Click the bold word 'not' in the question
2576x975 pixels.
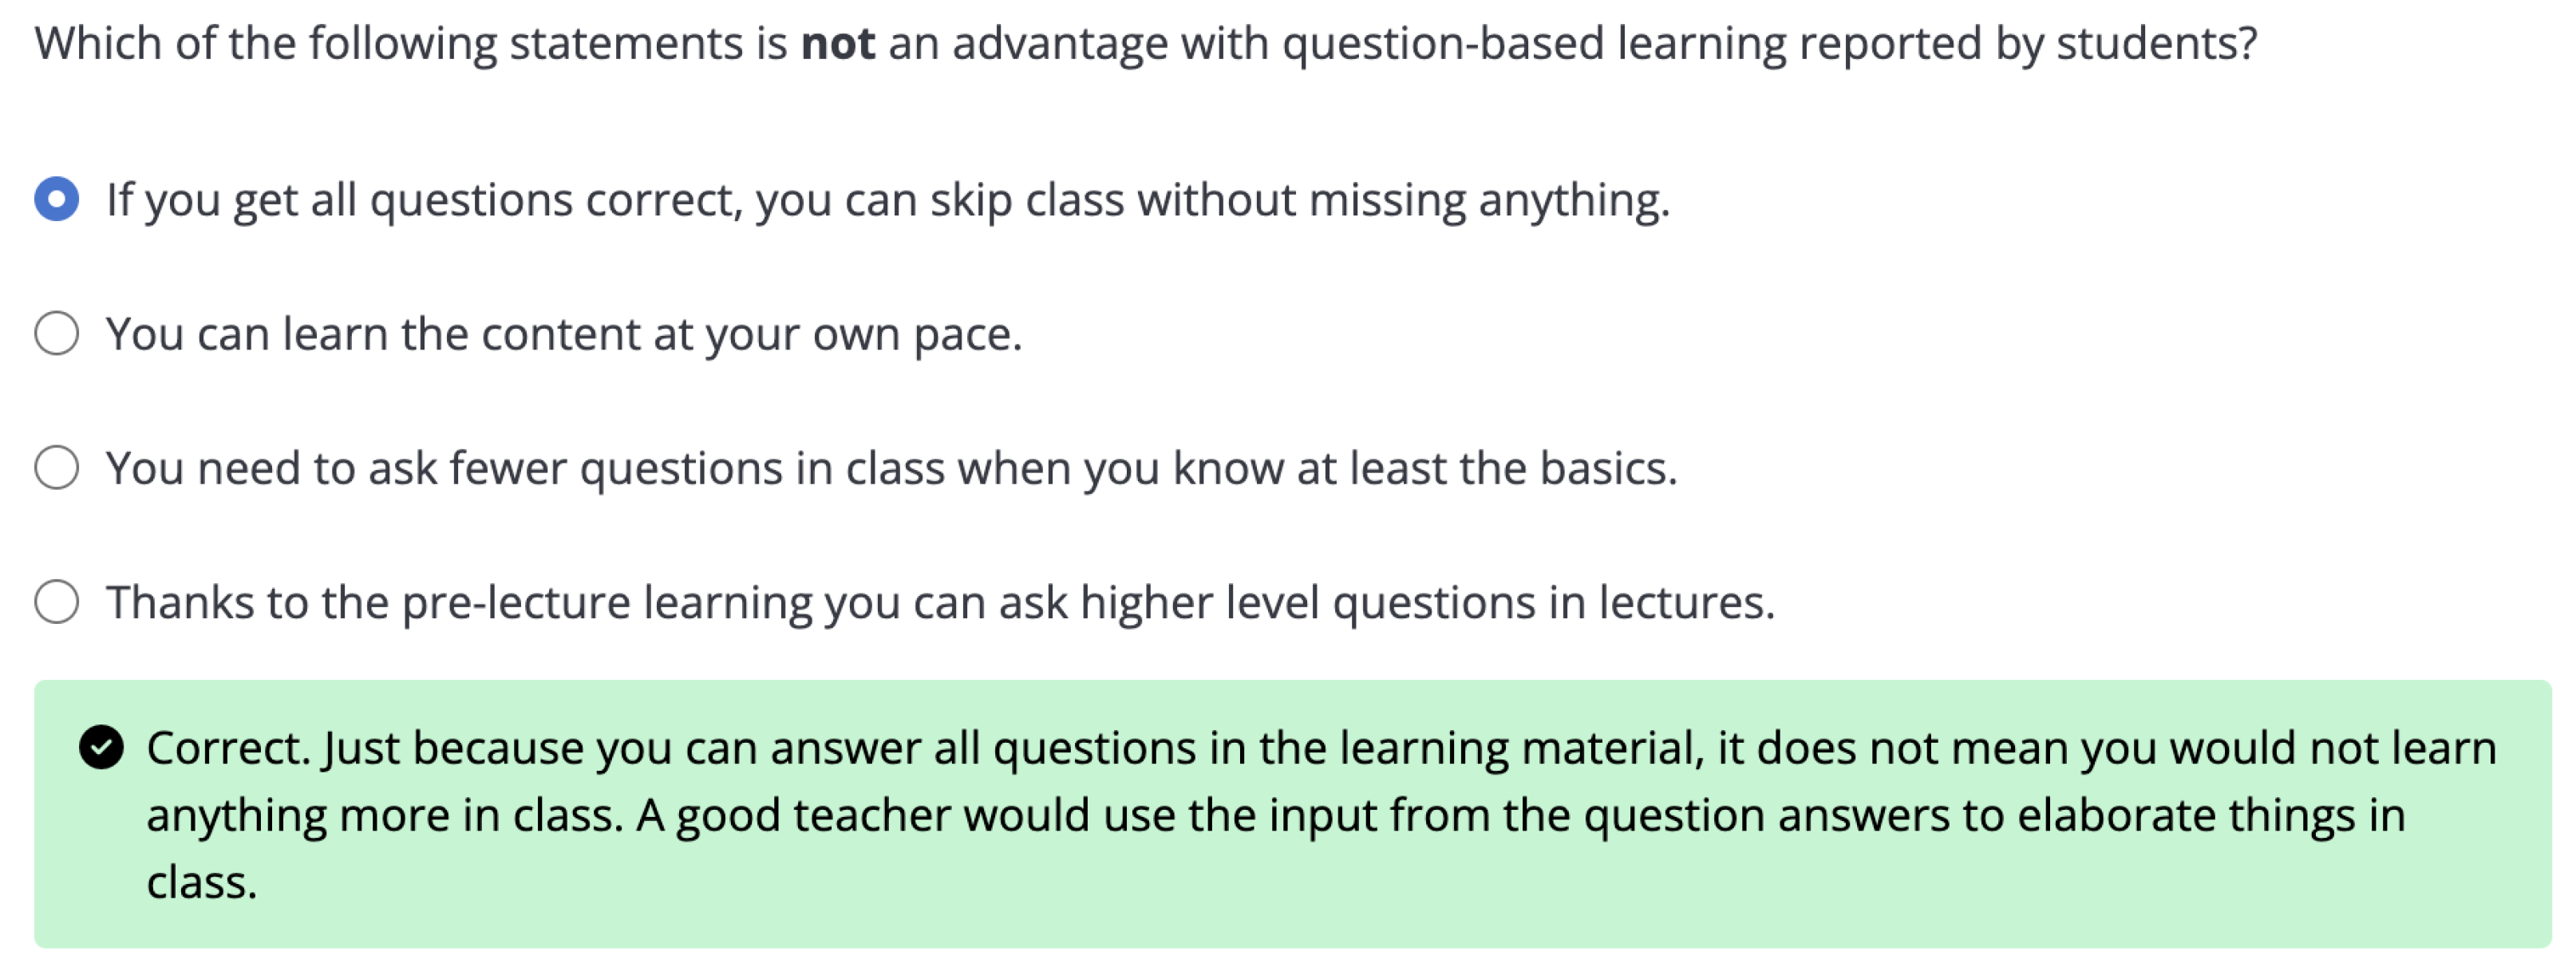coord(838,43)
